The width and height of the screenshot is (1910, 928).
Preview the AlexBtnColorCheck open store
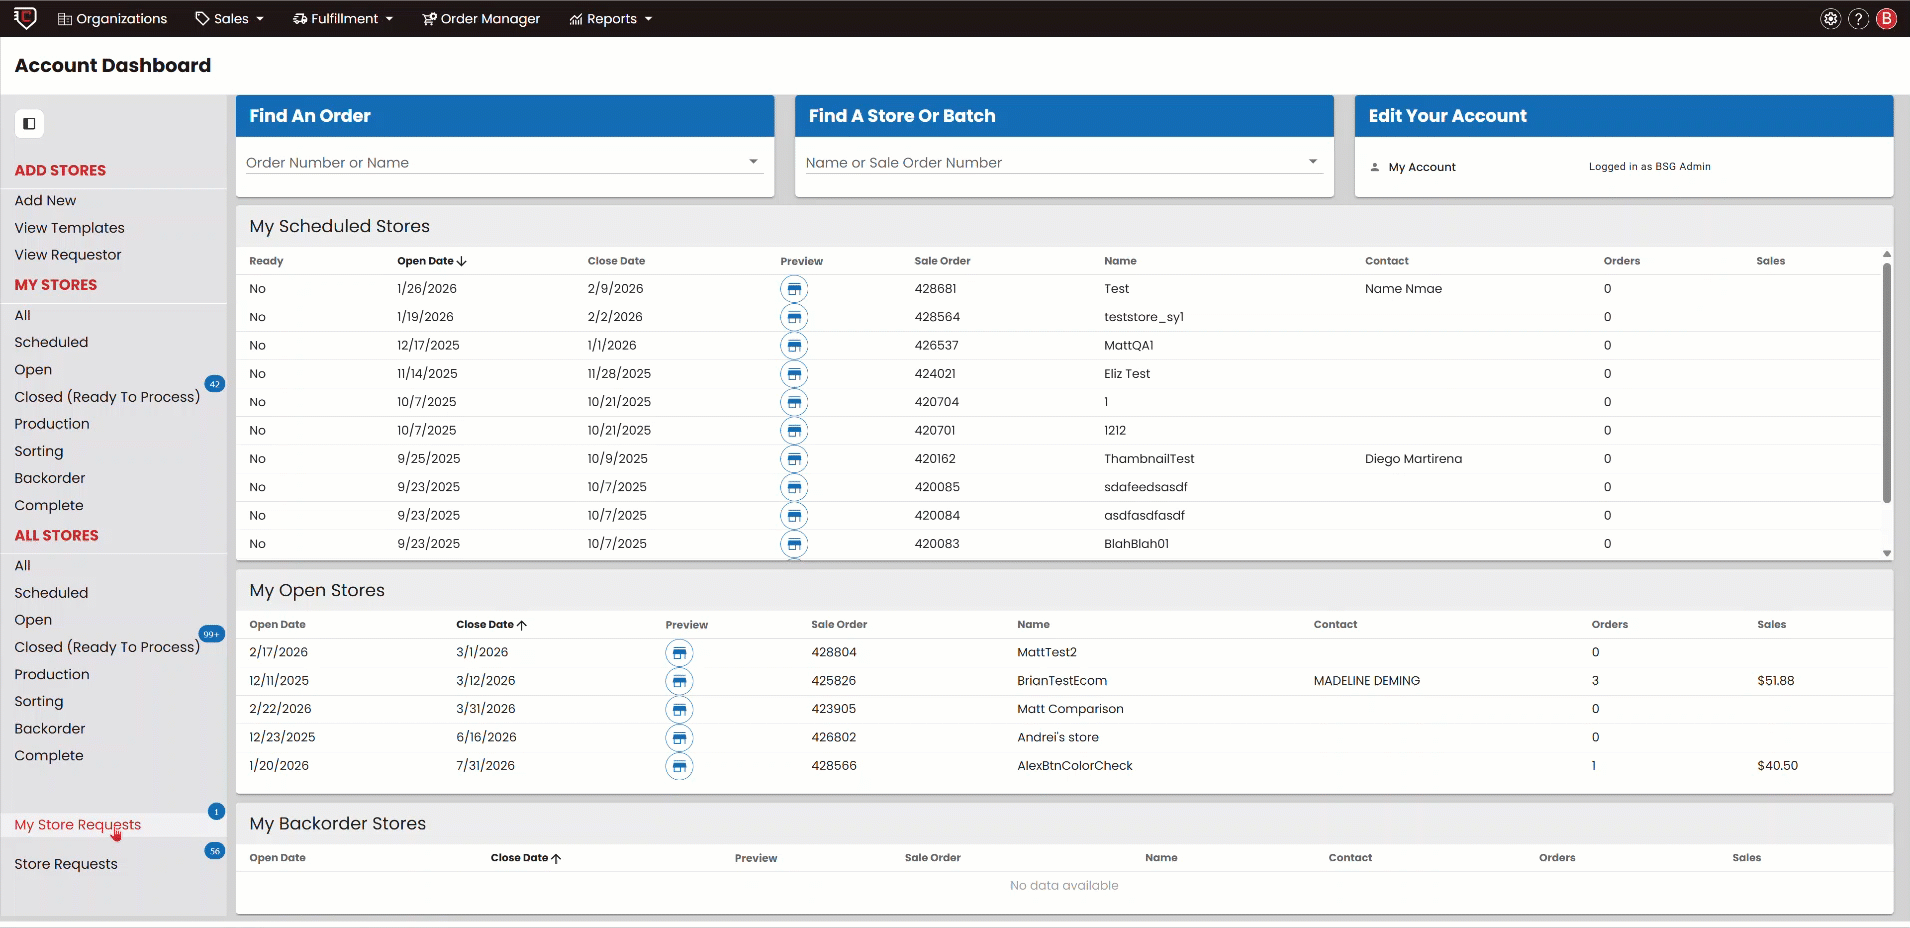679,766
